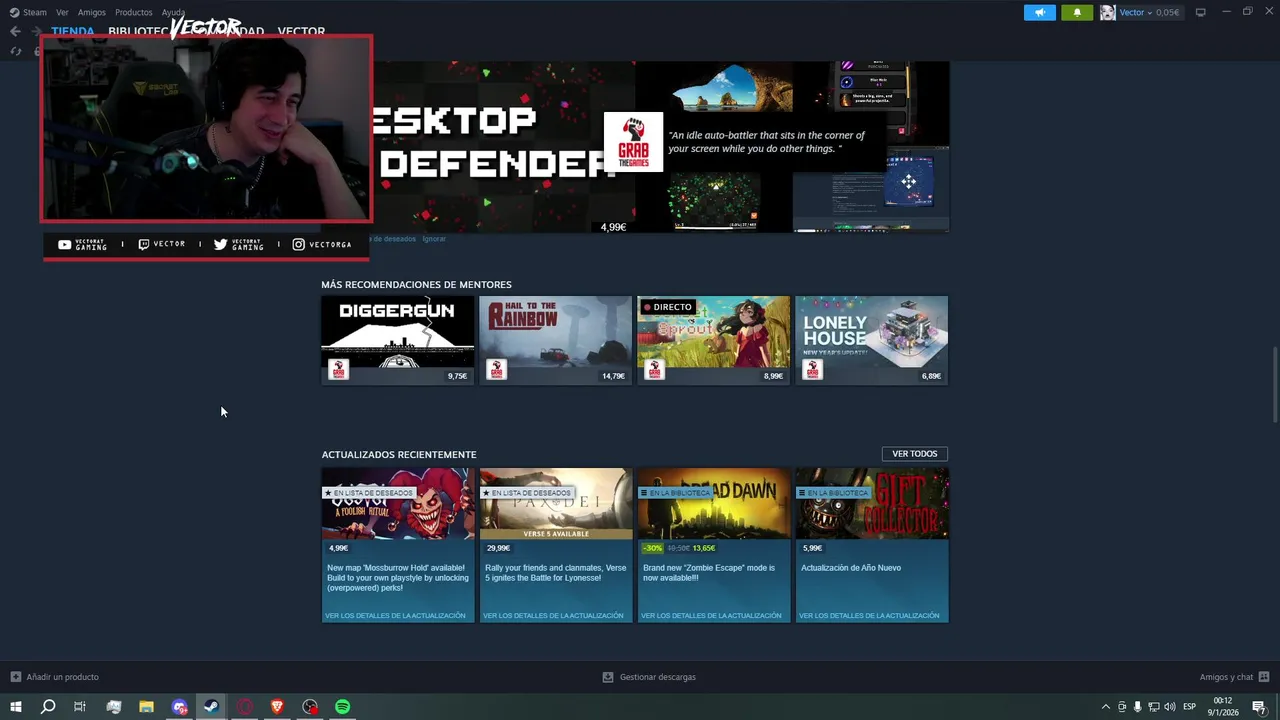Click the Steam taskbar icon
The height and width of the screenshot is (720, 1280).
click(211, 707)
